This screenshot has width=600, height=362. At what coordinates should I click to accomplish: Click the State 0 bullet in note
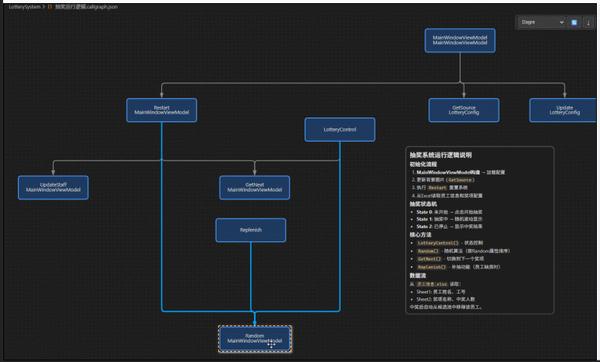coord(449,212)
